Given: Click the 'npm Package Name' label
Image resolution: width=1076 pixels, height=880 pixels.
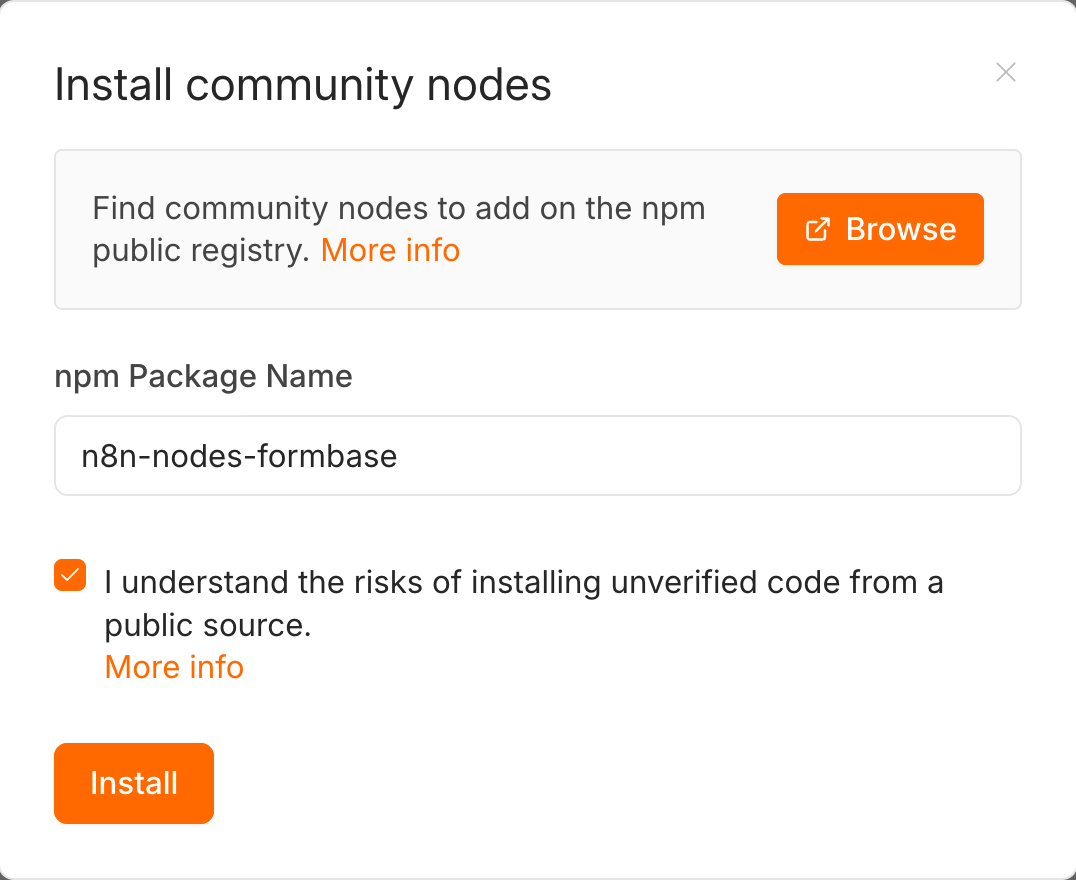Looking at the screenshot, I should click(203, 377).
